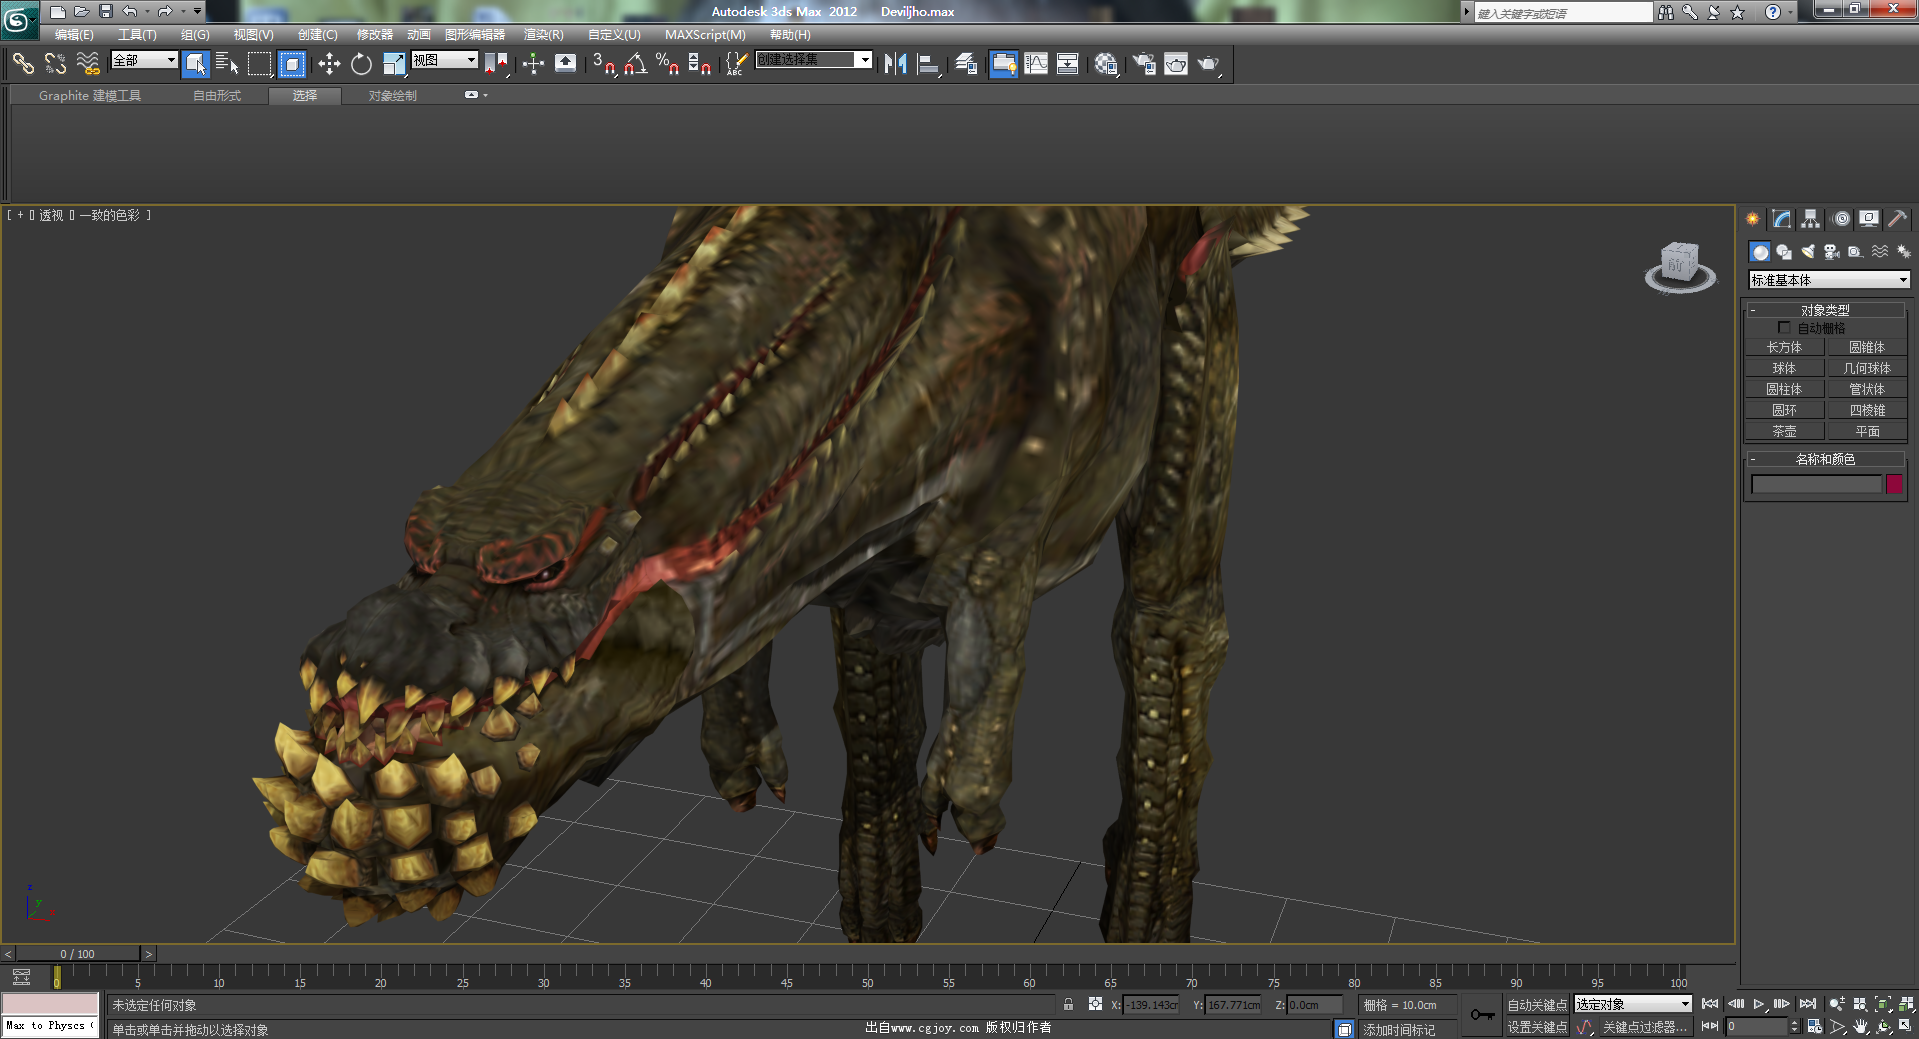Collapse the 名称和颜色 rollout
1919x1039 pixels.
click(x=1825, y=459)
